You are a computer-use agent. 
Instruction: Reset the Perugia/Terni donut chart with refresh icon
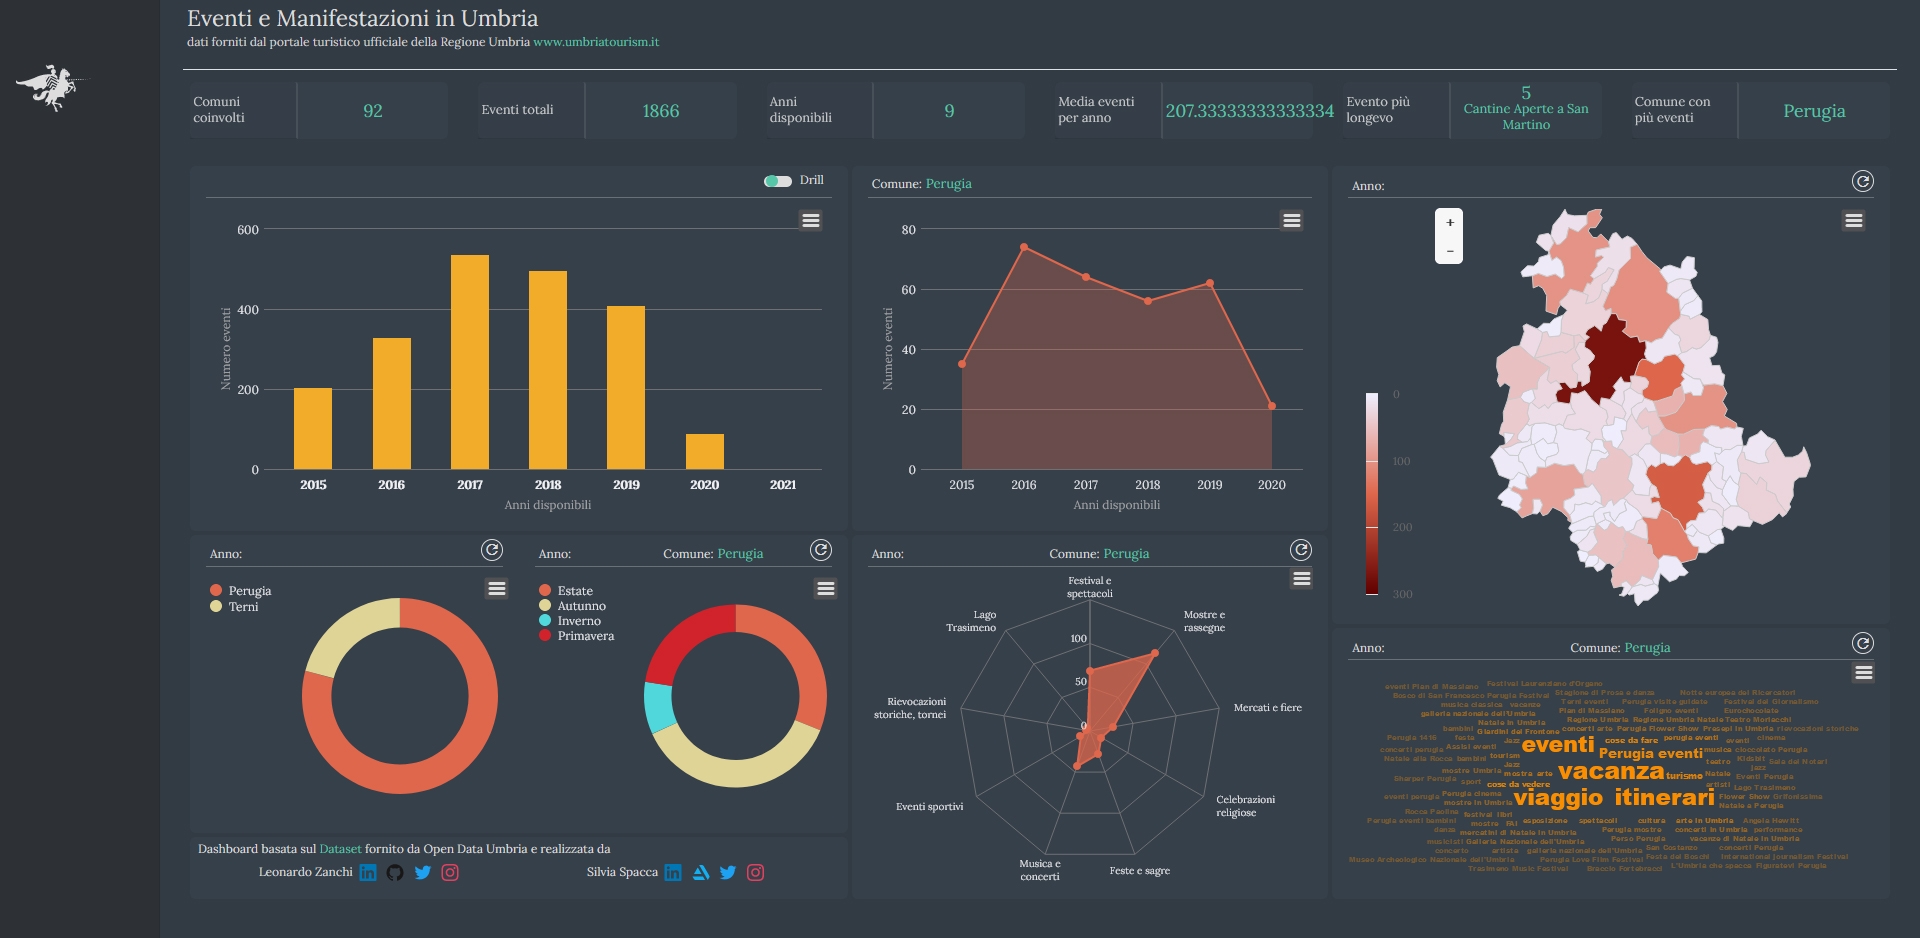pyautogui.click(x=491, y=550)
